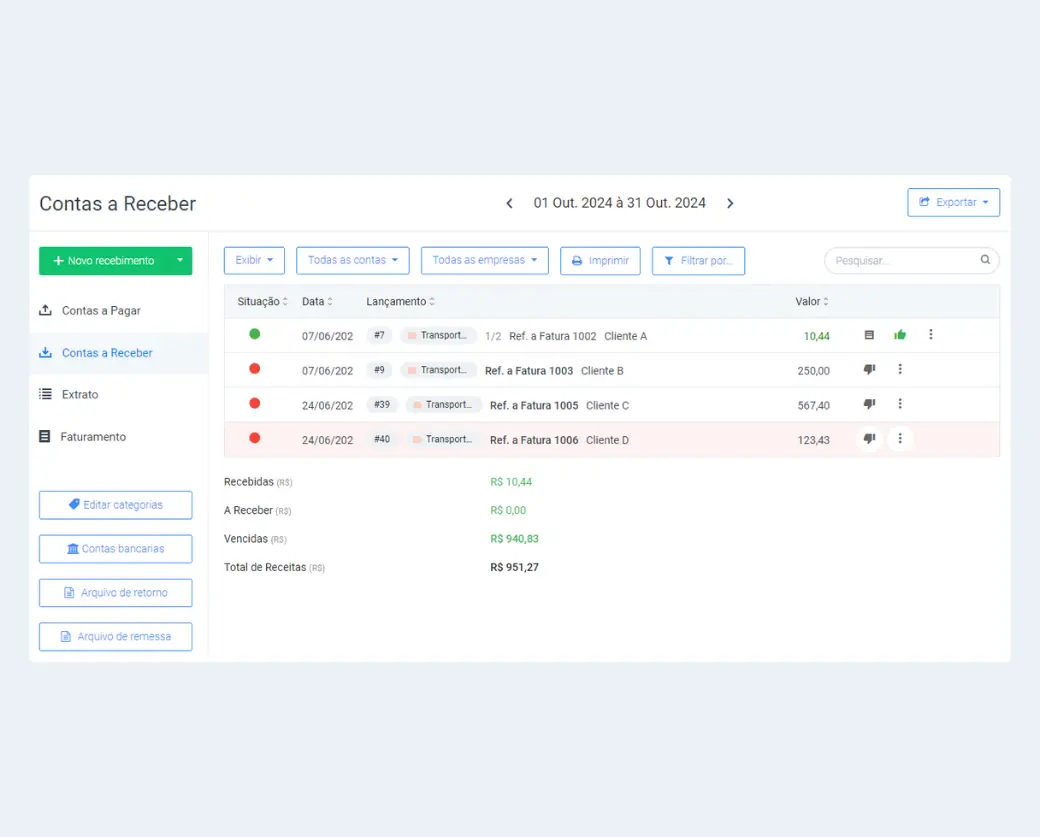1040x837 pixels.
Task: Open the Extrato sidebar item
Action: tap(80, 395)
